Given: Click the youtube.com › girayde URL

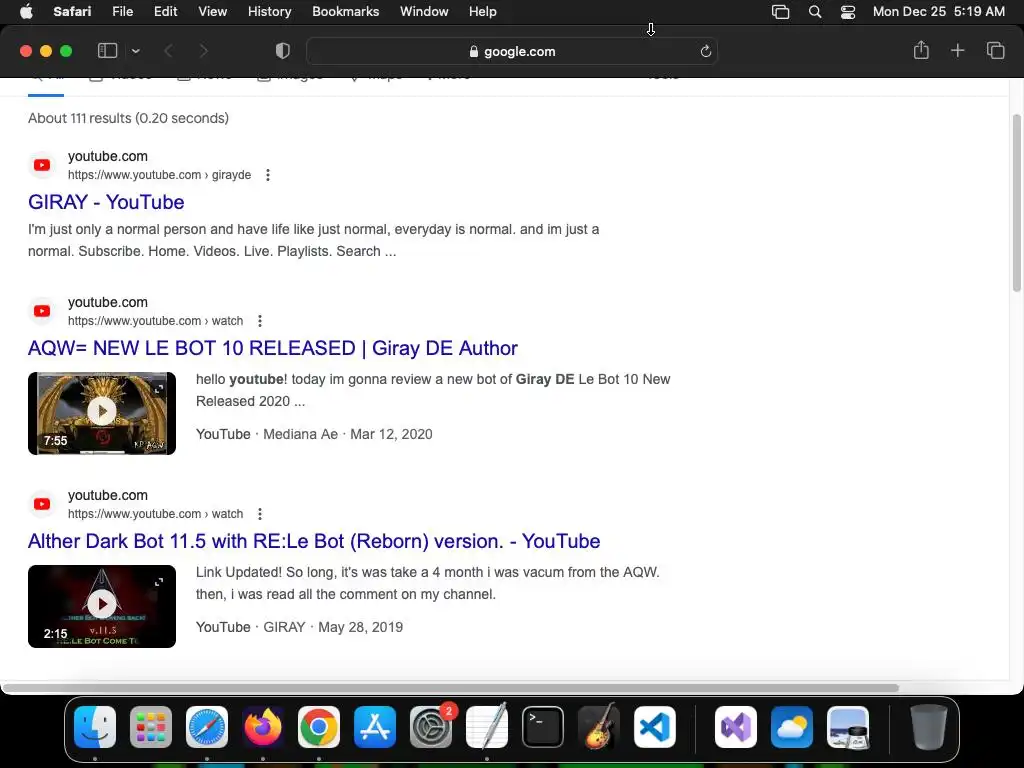Looking at the screenshot, I should click(159, 175).
